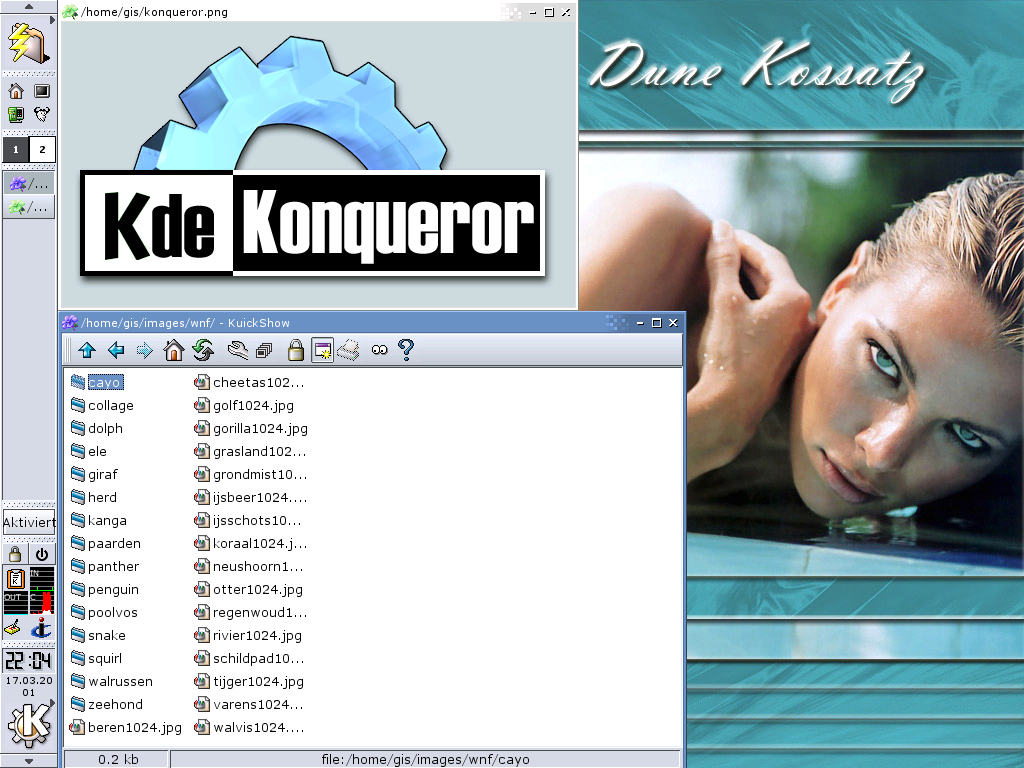Click the GNU head panel icon
Viewport: 1024px width, 768px height.
[x=42, y=115]
